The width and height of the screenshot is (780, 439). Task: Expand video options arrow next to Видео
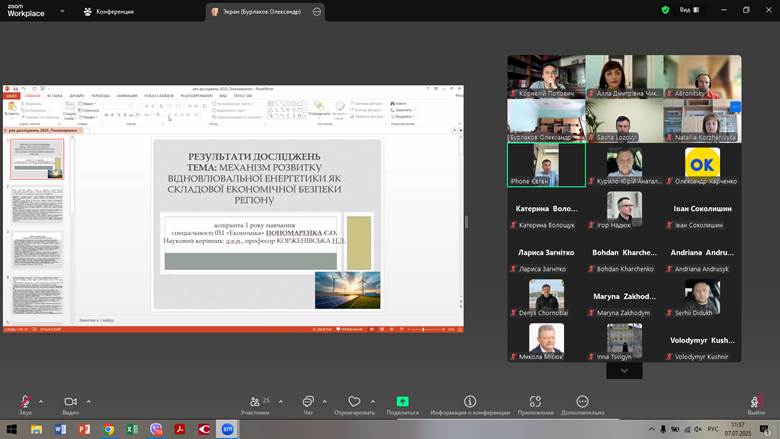coord(89,401)
